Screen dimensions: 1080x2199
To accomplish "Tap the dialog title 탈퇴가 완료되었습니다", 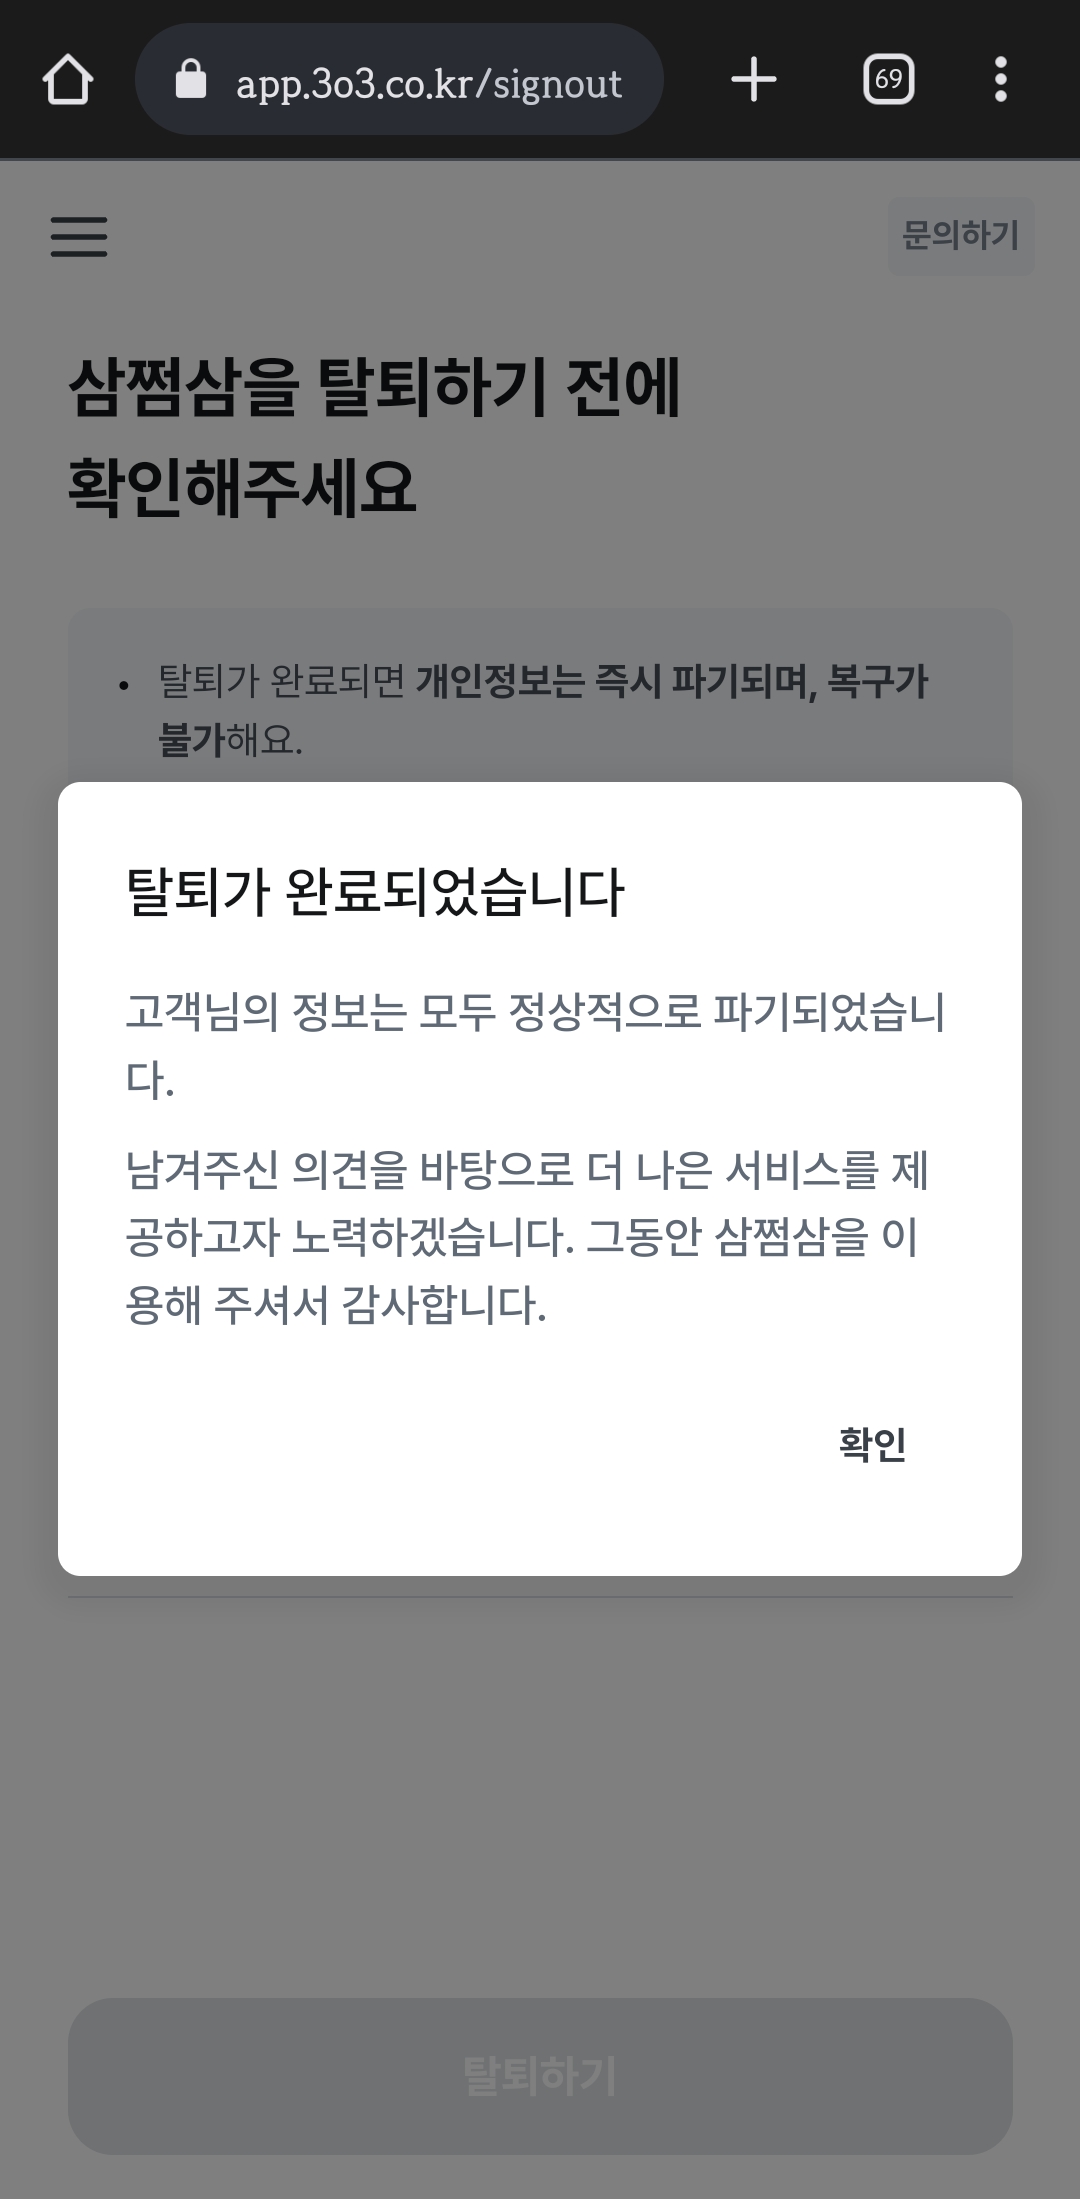I will [x=375, y=891].
